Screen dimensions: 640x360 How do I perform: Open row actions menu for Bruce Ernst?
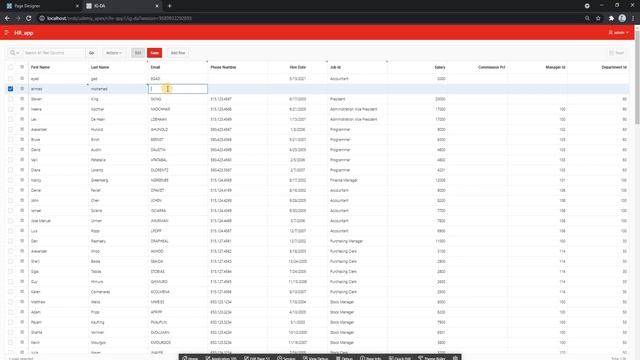[x=22, y=140]
